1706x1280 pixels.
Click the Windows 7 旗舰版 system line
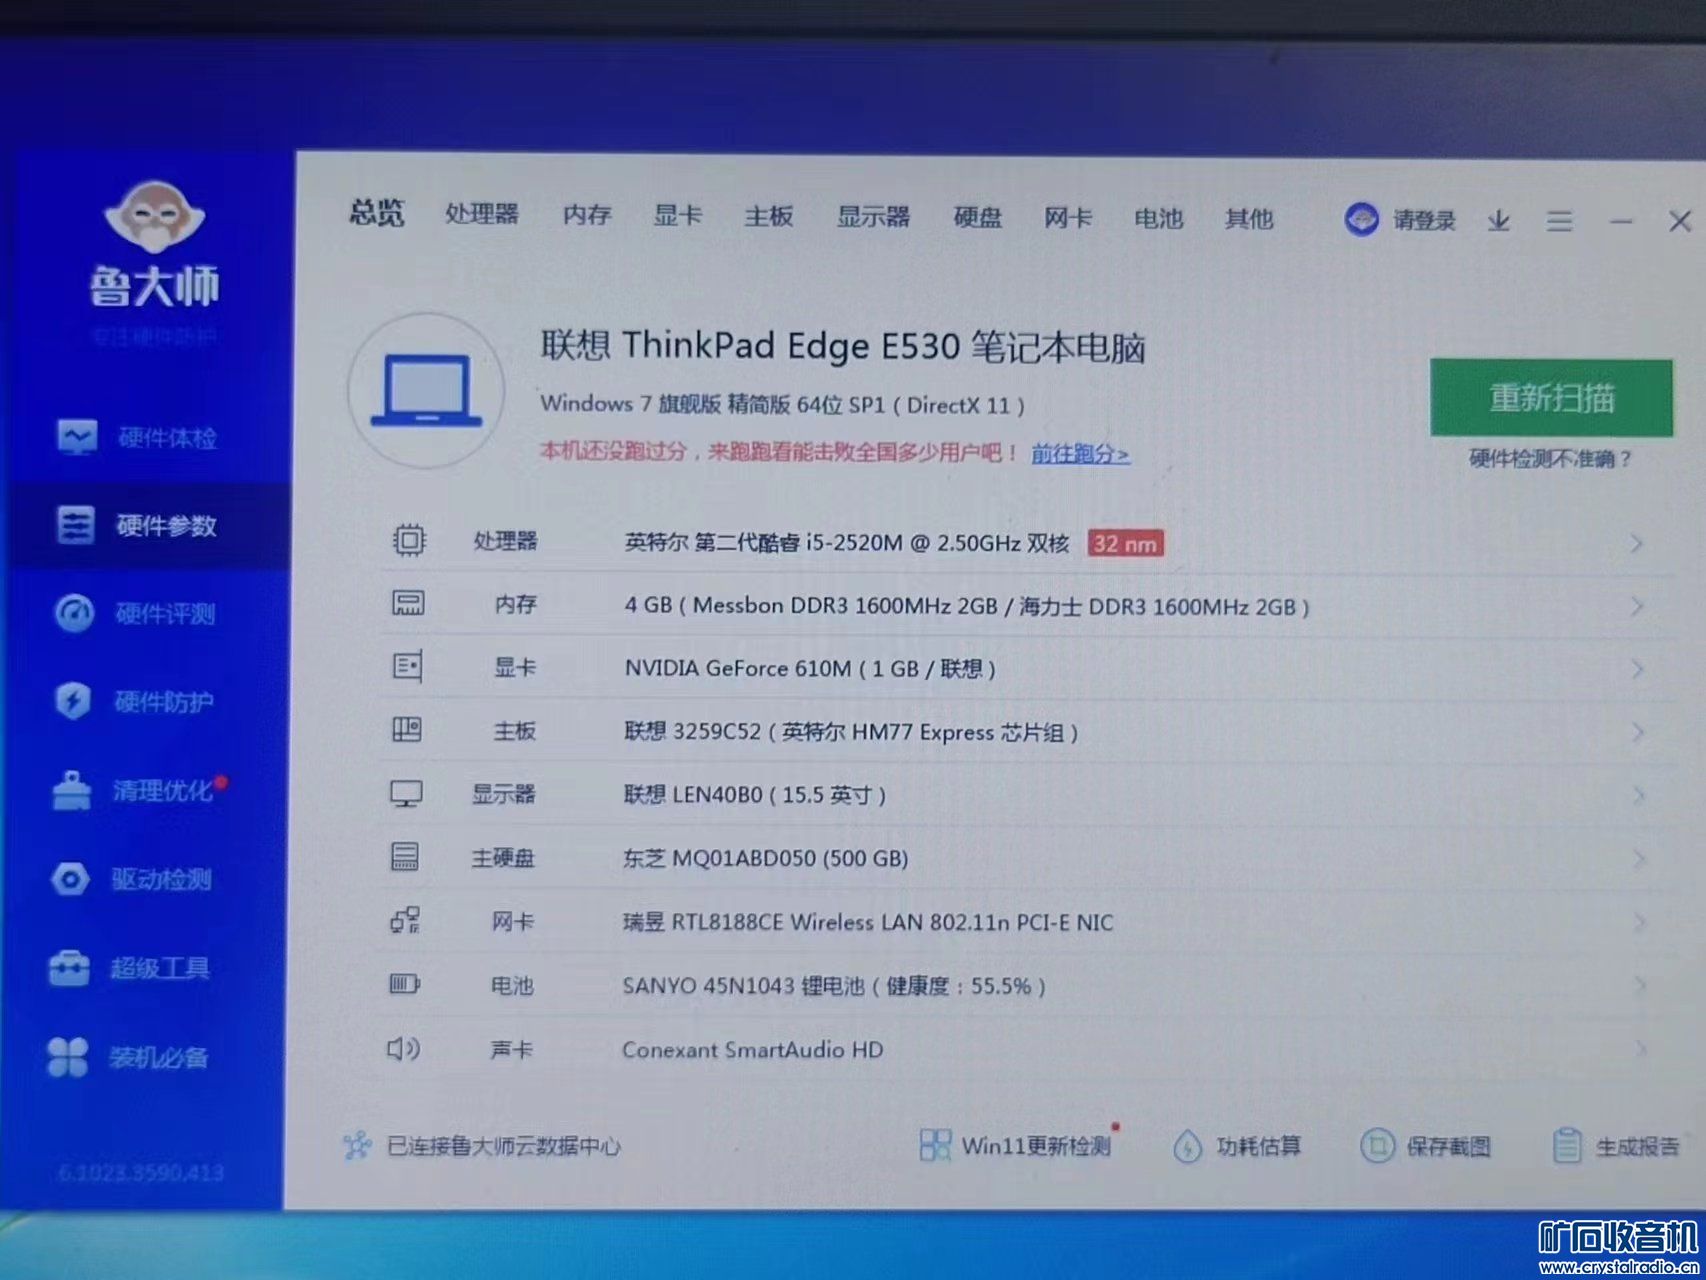(782, 404)
